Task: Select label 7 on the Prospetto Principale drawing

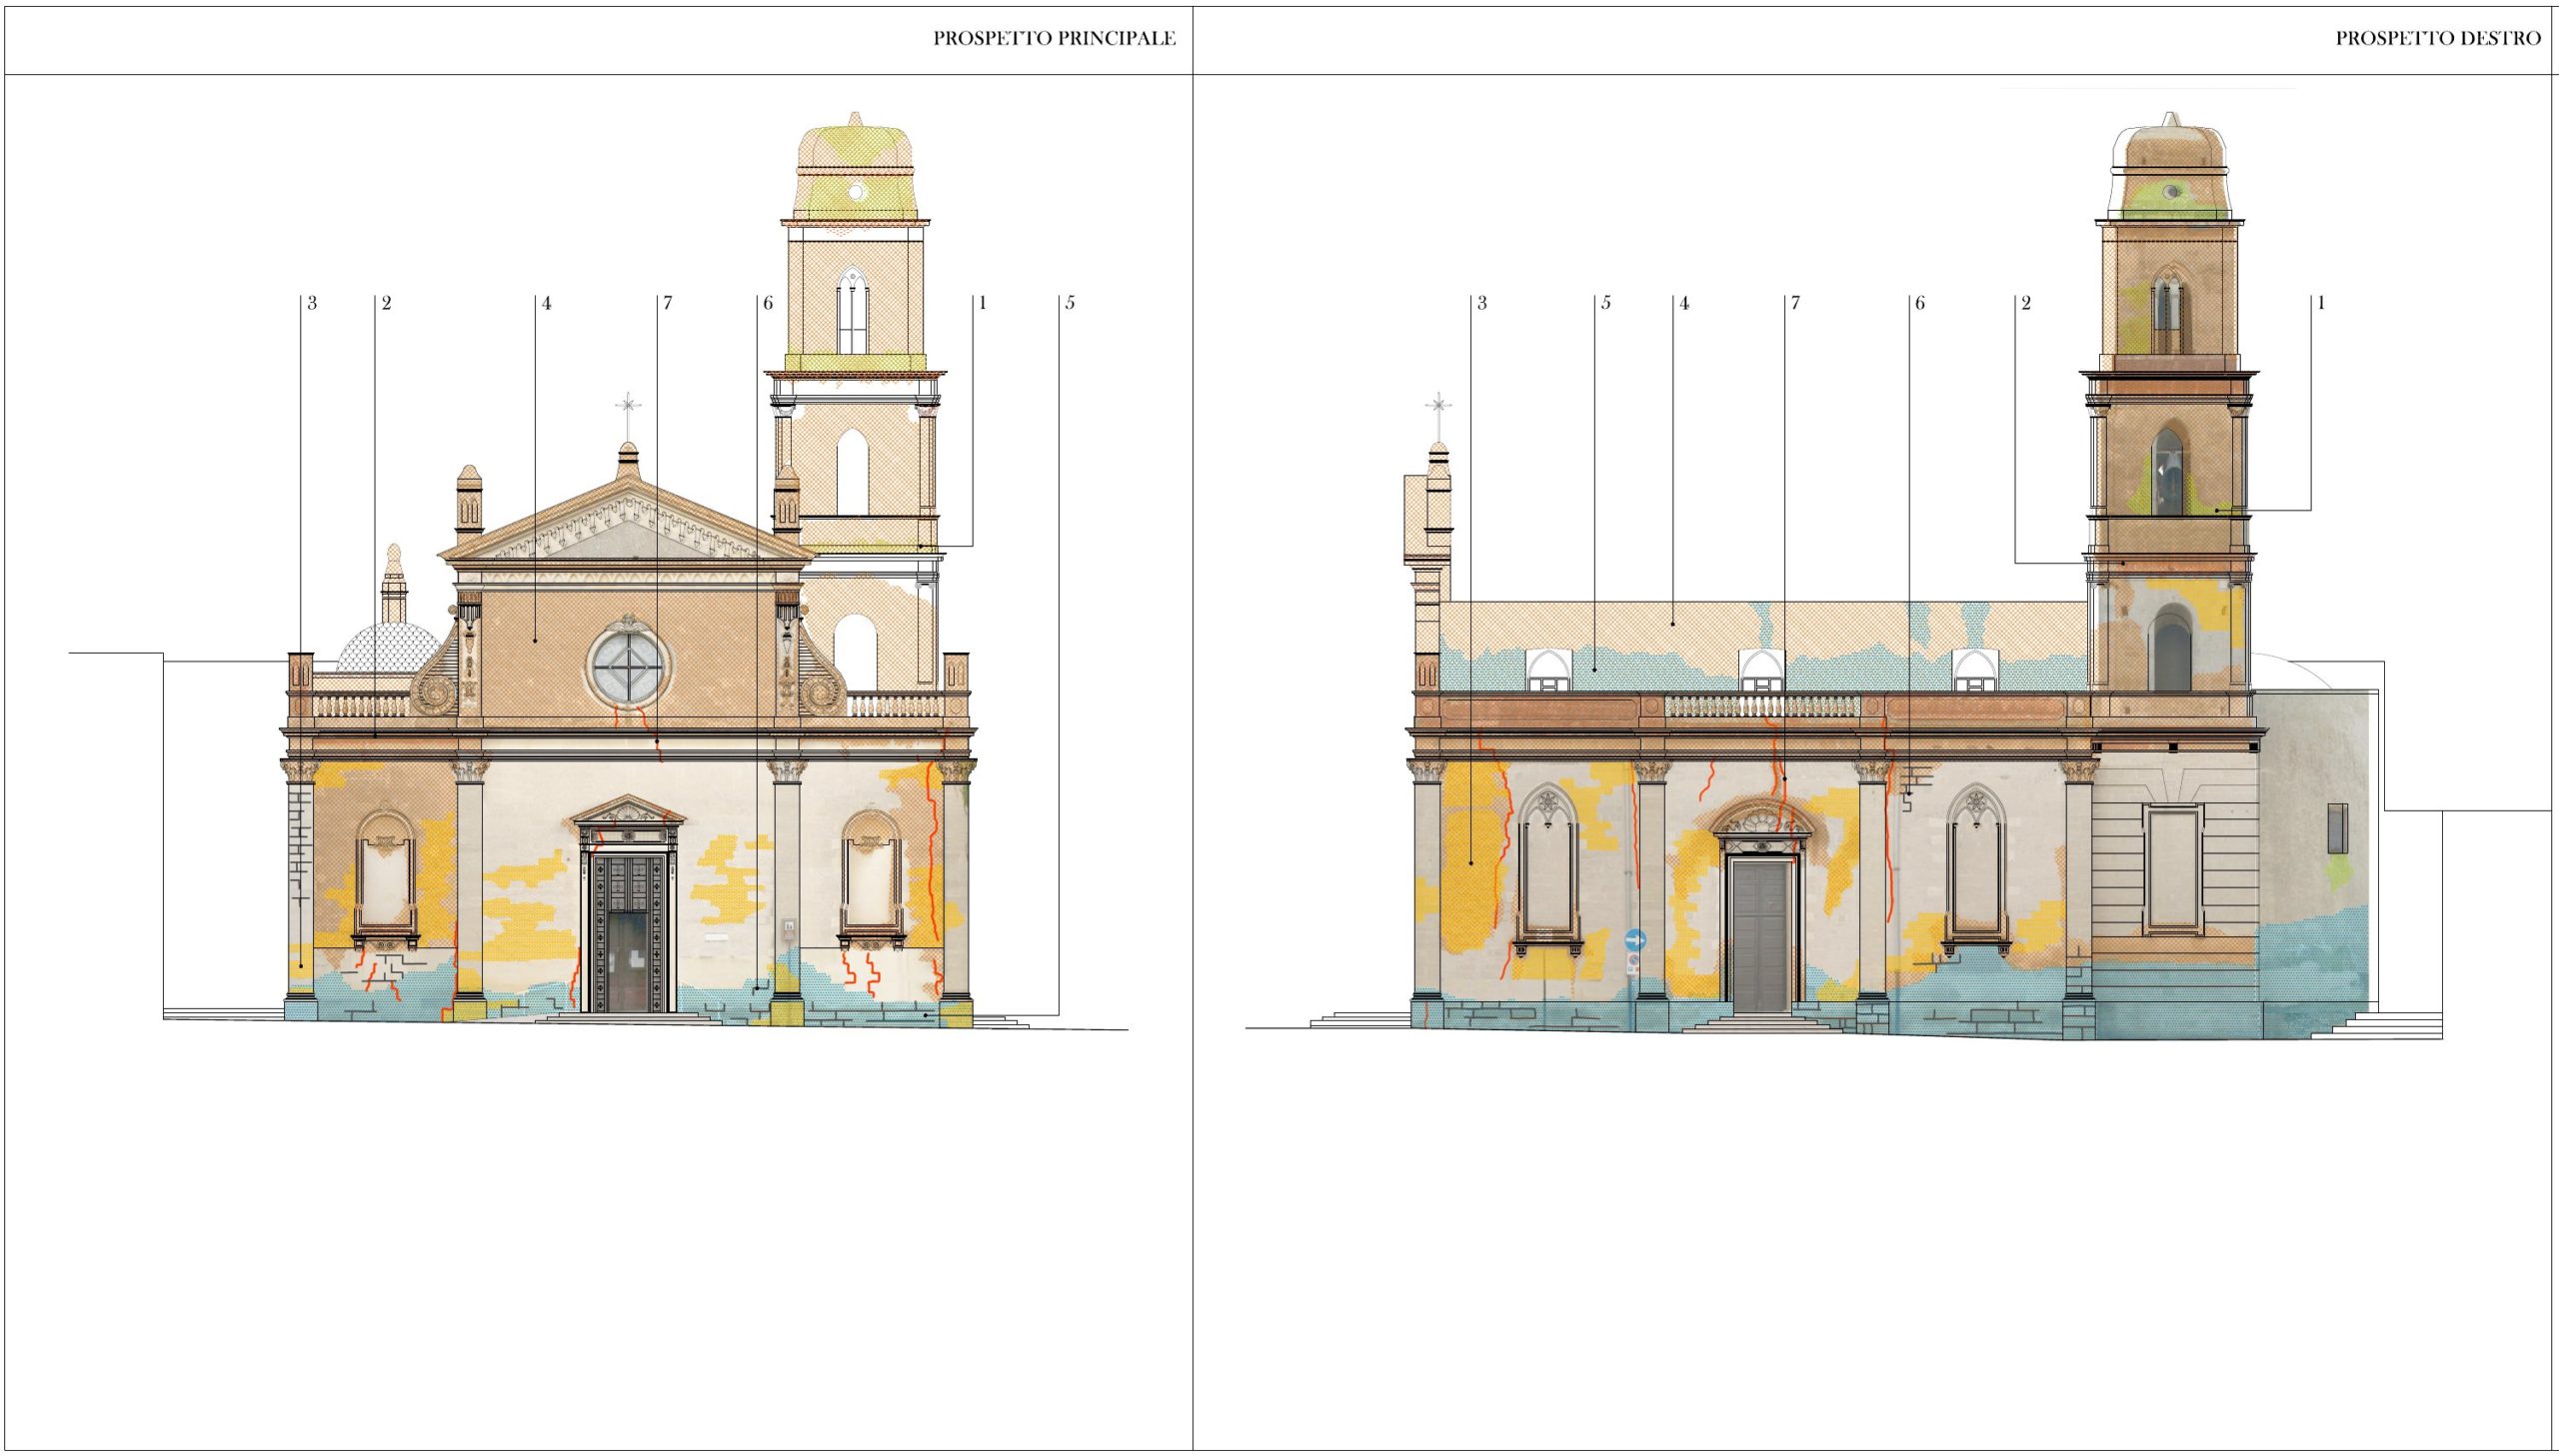Action: click(667, 303)
